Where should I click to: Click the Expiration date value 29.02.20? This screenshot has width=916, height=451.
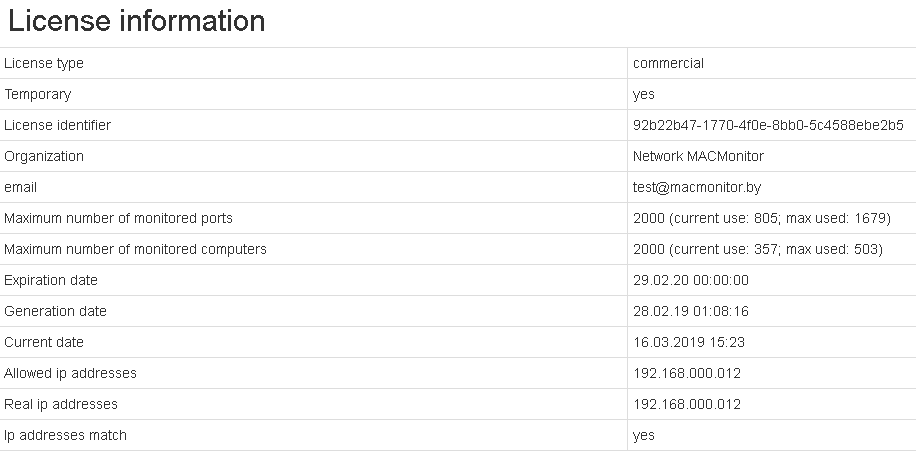click(690, 280)
